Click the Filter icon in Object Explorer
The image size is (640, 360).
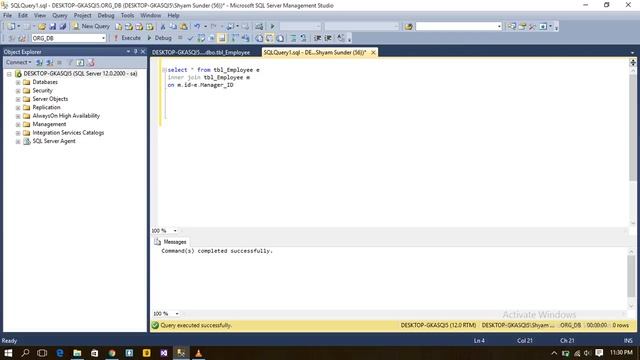click(70, 62)
